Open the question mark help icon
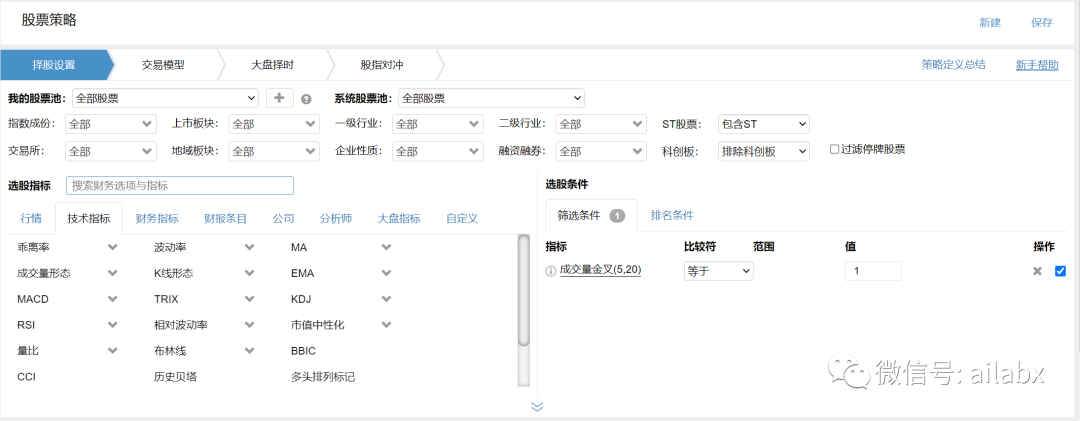 point(307,99)
